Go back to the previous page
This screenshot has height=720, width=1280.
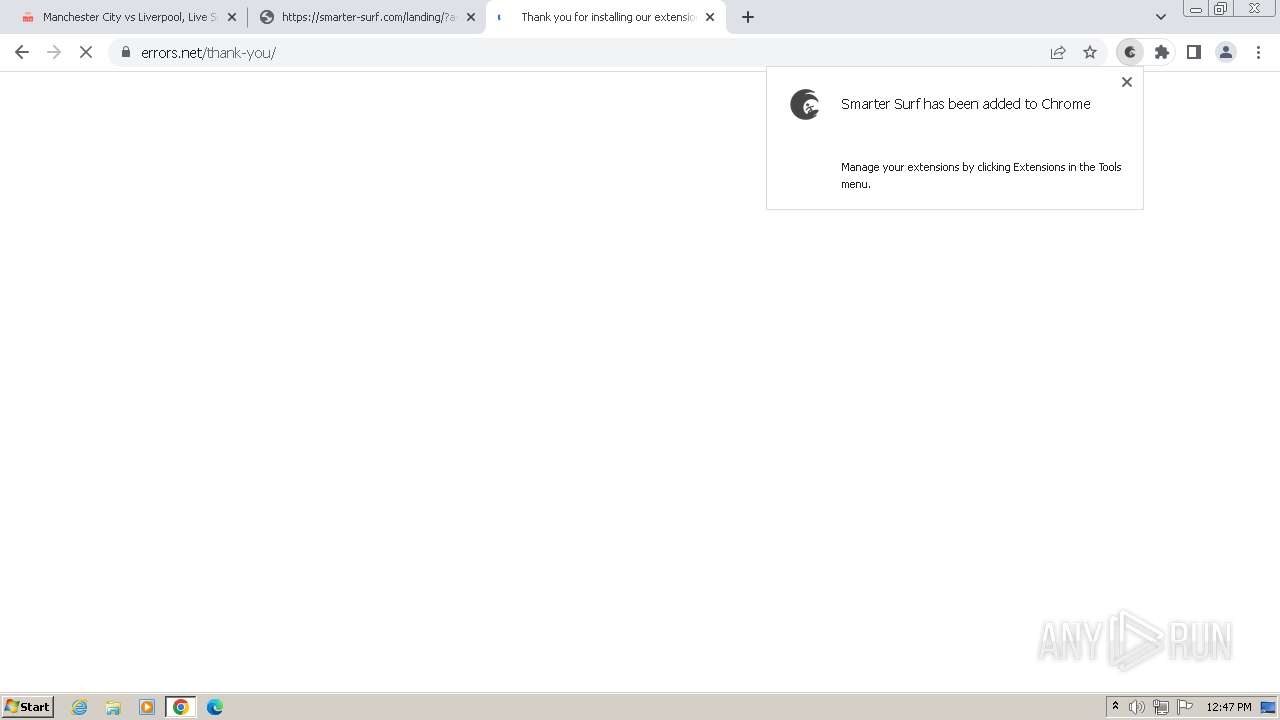[x=22, y=52]
